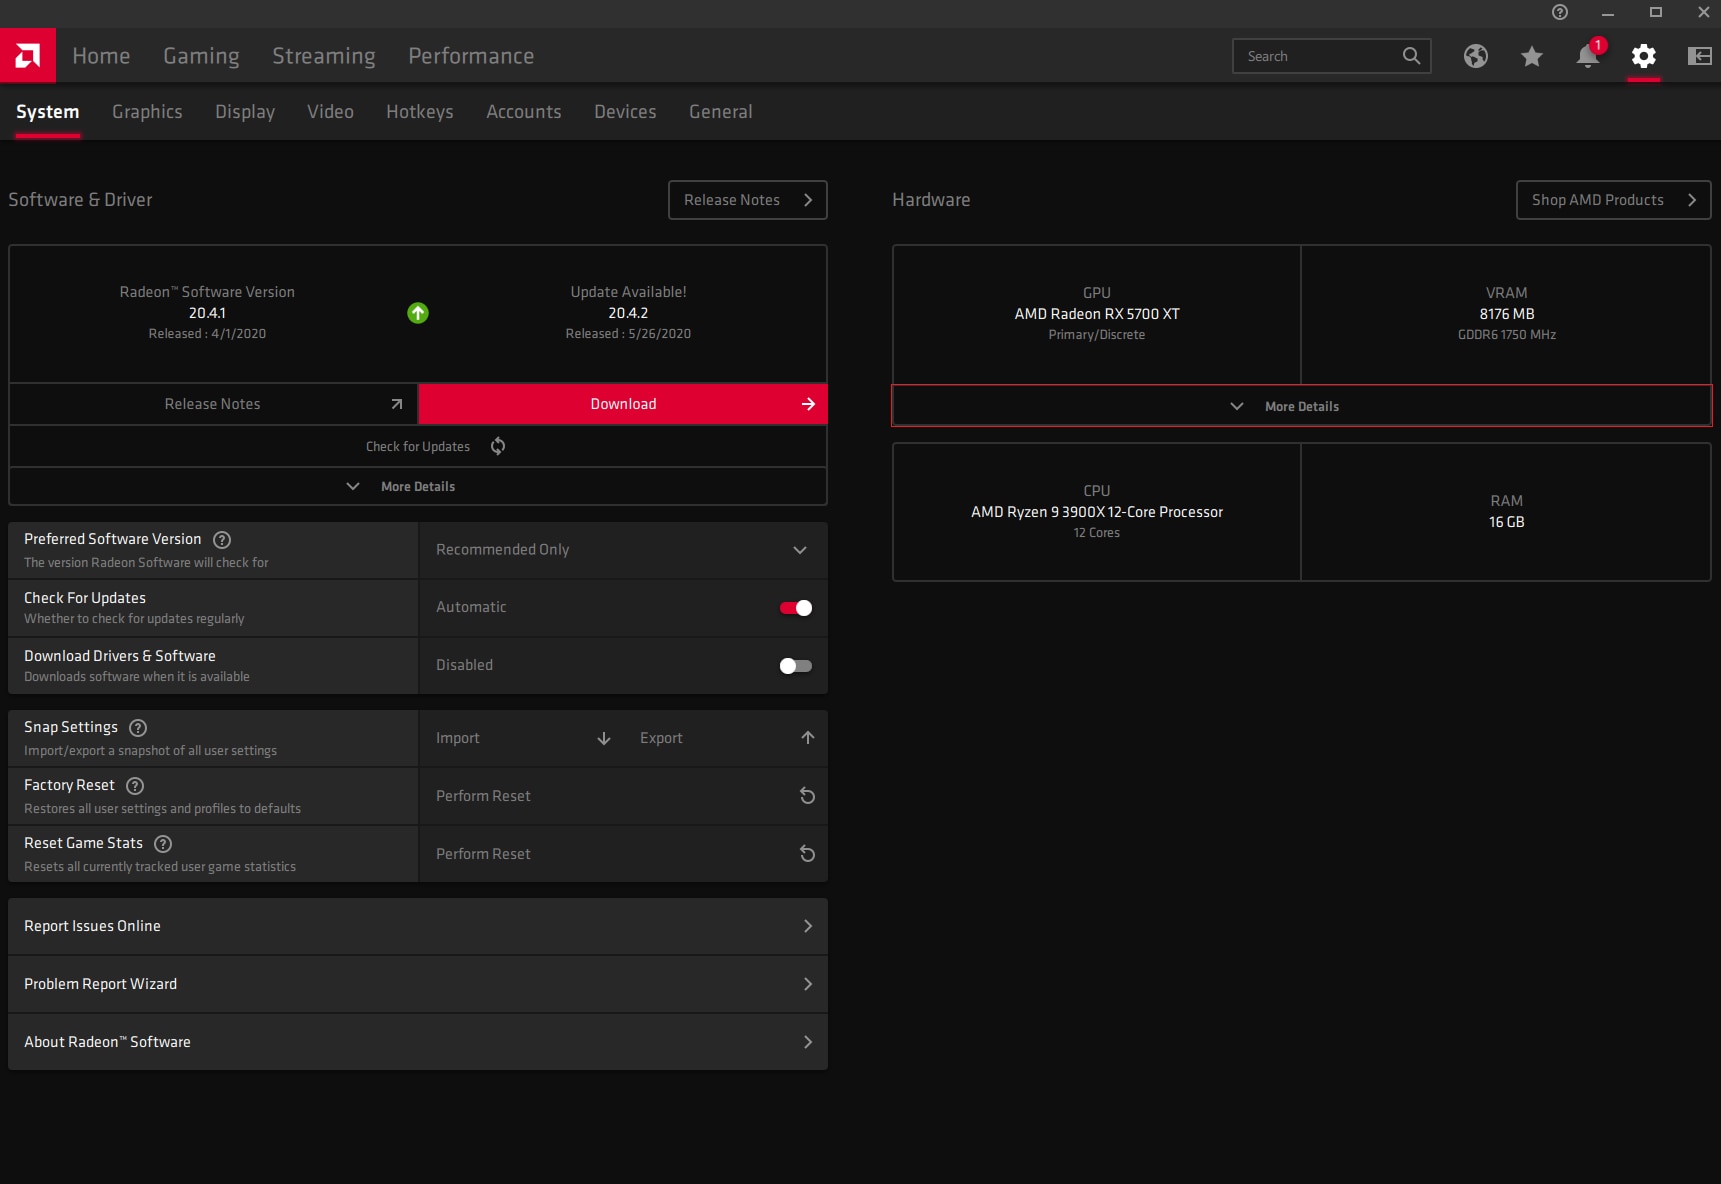Toggle the sidebar panel icon
The height and width of the screenshot is (1184, 1721).
point(1699,56)
